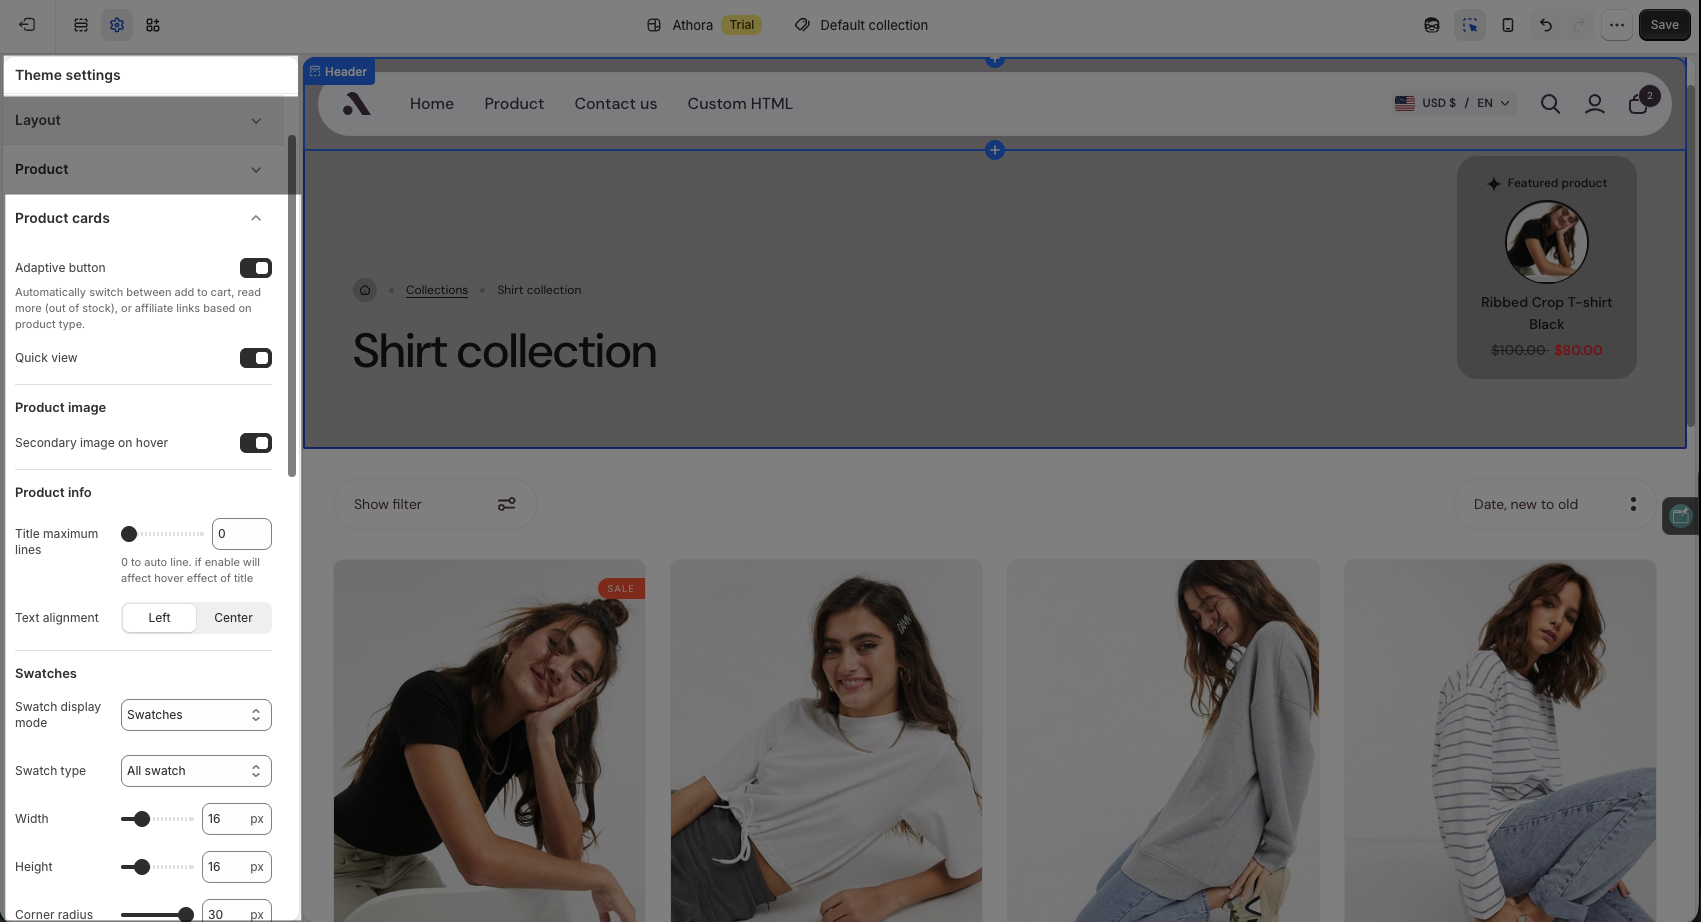Screen dimensions: 1701x922
Task: Click the Save button
Action: 1665,25
